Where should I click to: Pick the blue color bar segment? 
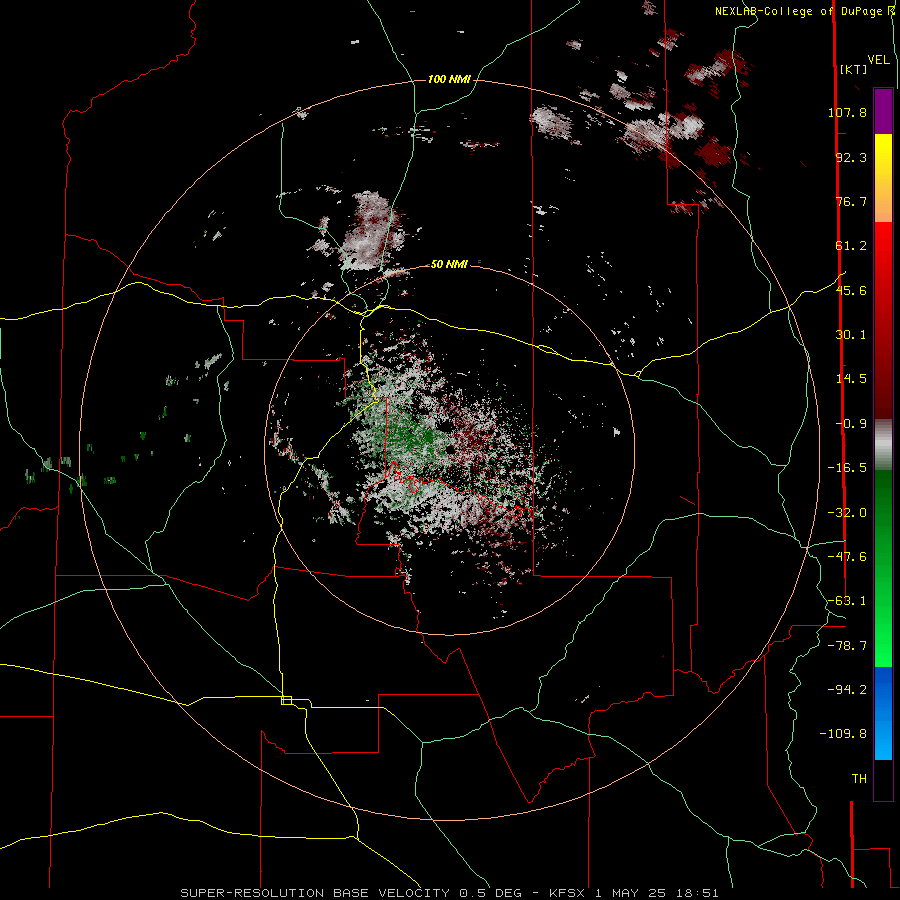click(883, 713)
